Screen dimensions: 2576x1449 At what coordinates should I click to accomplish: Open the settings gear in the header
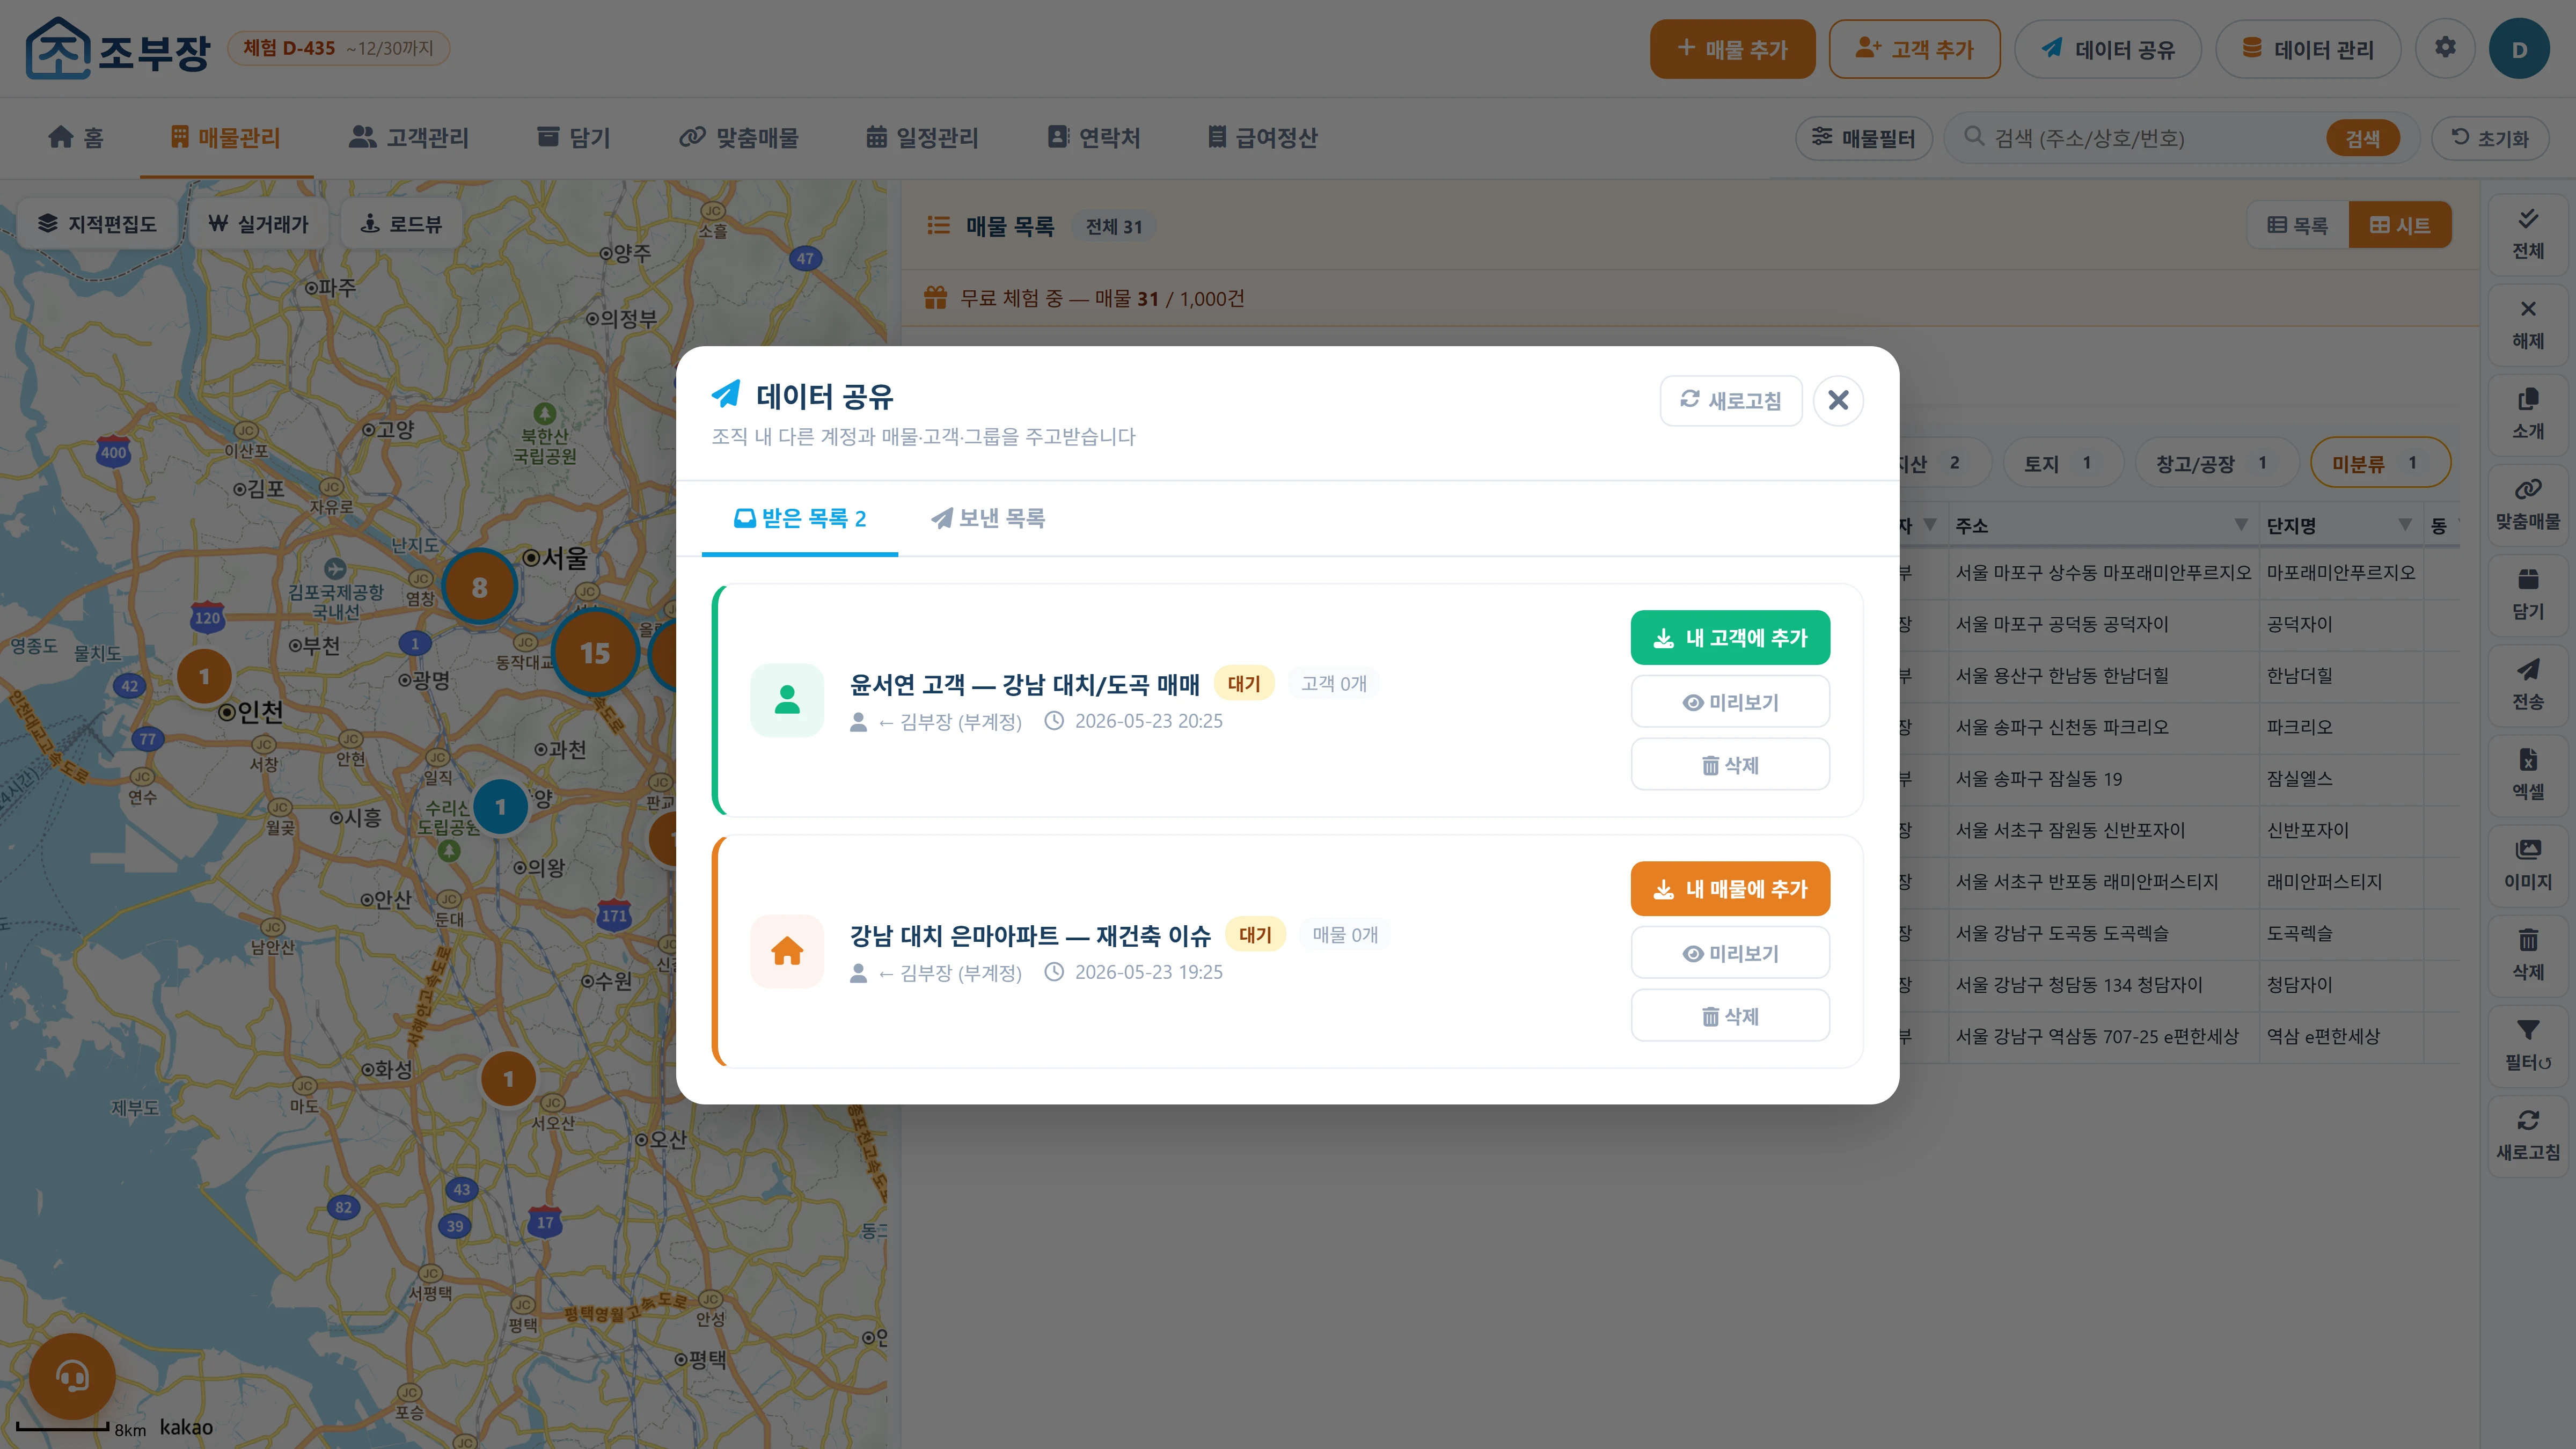(2445, 48)
